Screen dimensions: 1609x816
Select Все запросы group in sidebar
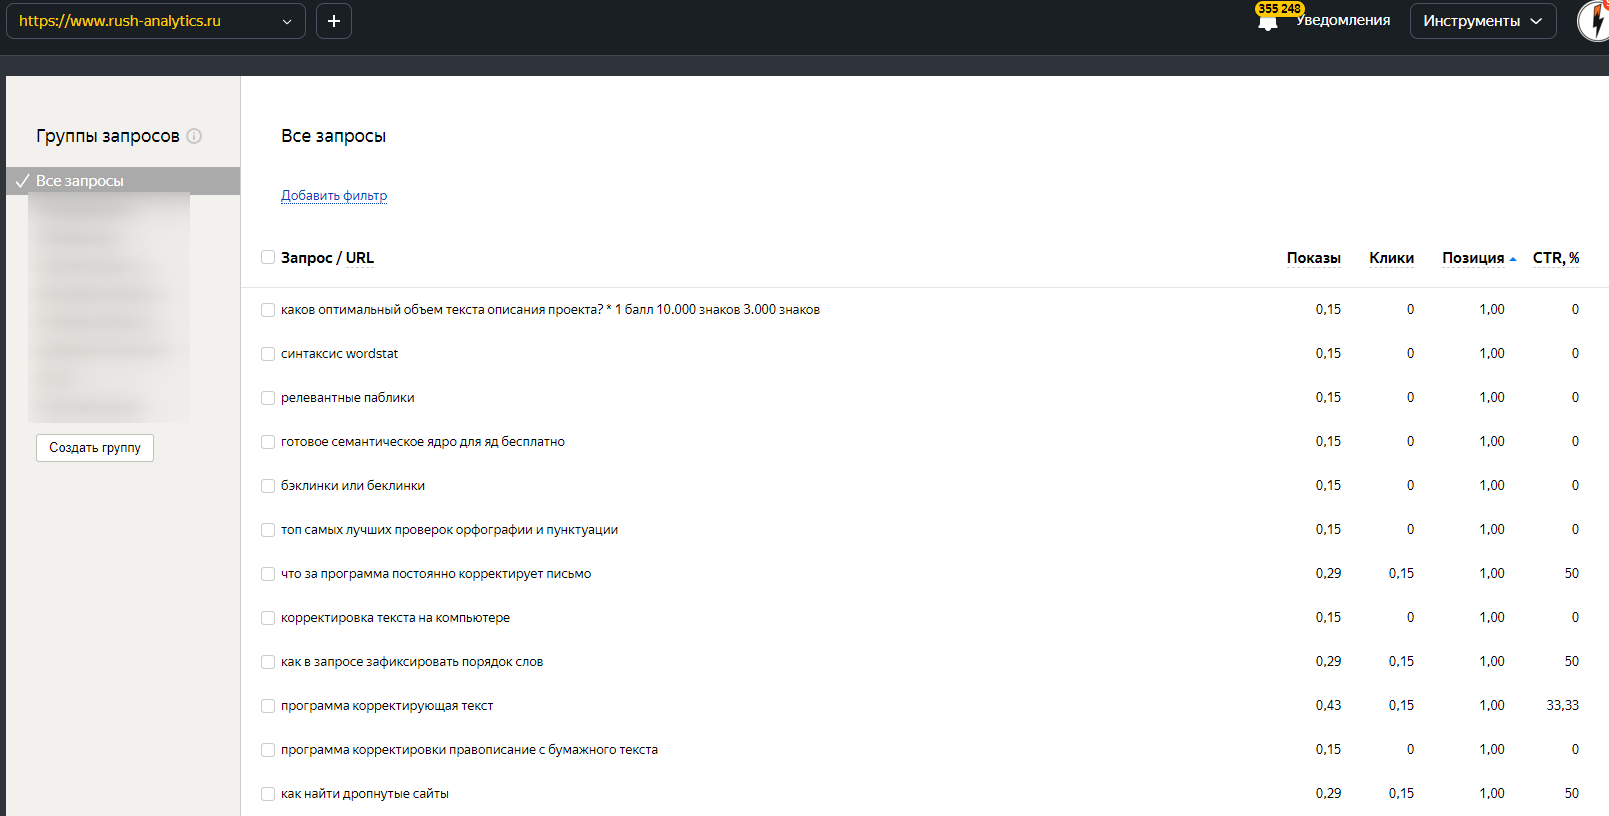click(x=80, y=181)
